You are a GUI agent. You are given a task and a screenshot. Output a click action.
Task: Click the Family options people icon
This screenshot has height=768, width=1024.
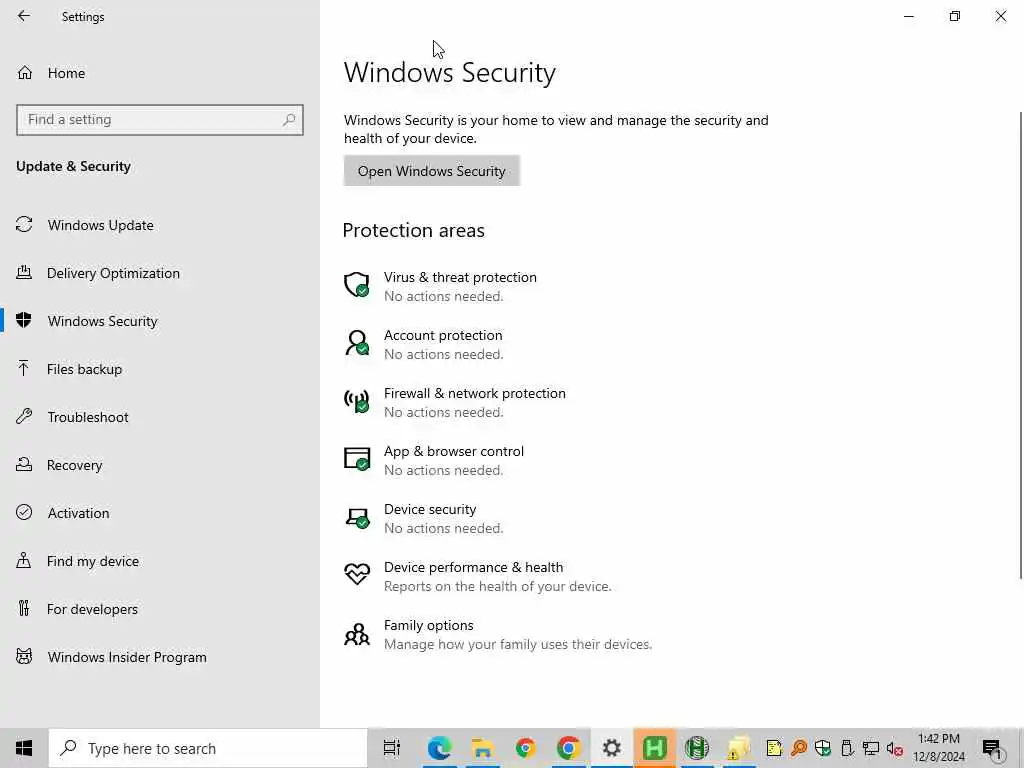pyautogui.click(x=357, y=634)
